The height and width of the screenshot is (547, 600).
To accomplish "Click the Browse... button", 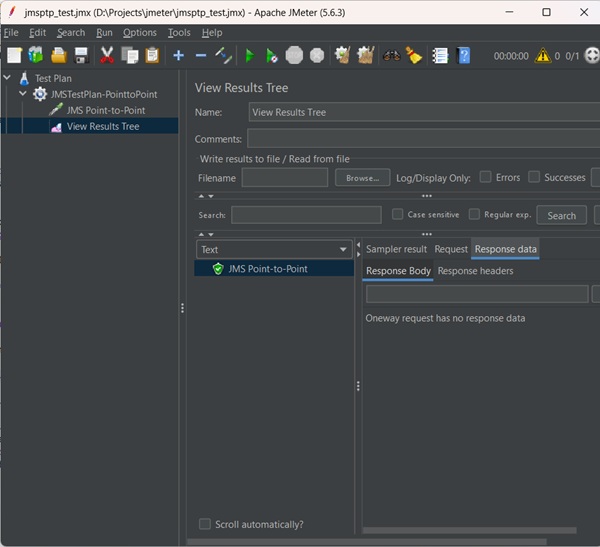I will click(362, 178).
